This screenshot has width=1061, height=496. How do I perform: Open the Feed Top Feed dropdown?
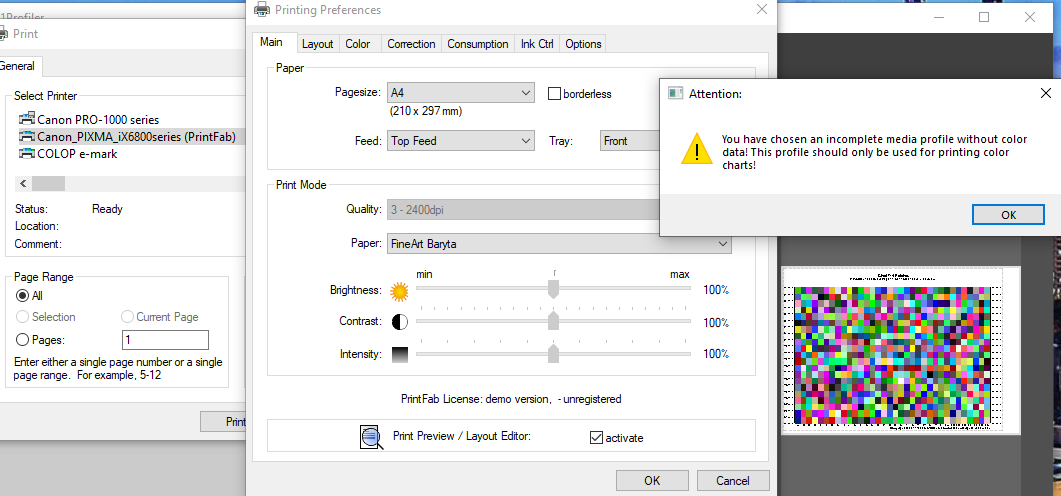[x=460, y=141]
